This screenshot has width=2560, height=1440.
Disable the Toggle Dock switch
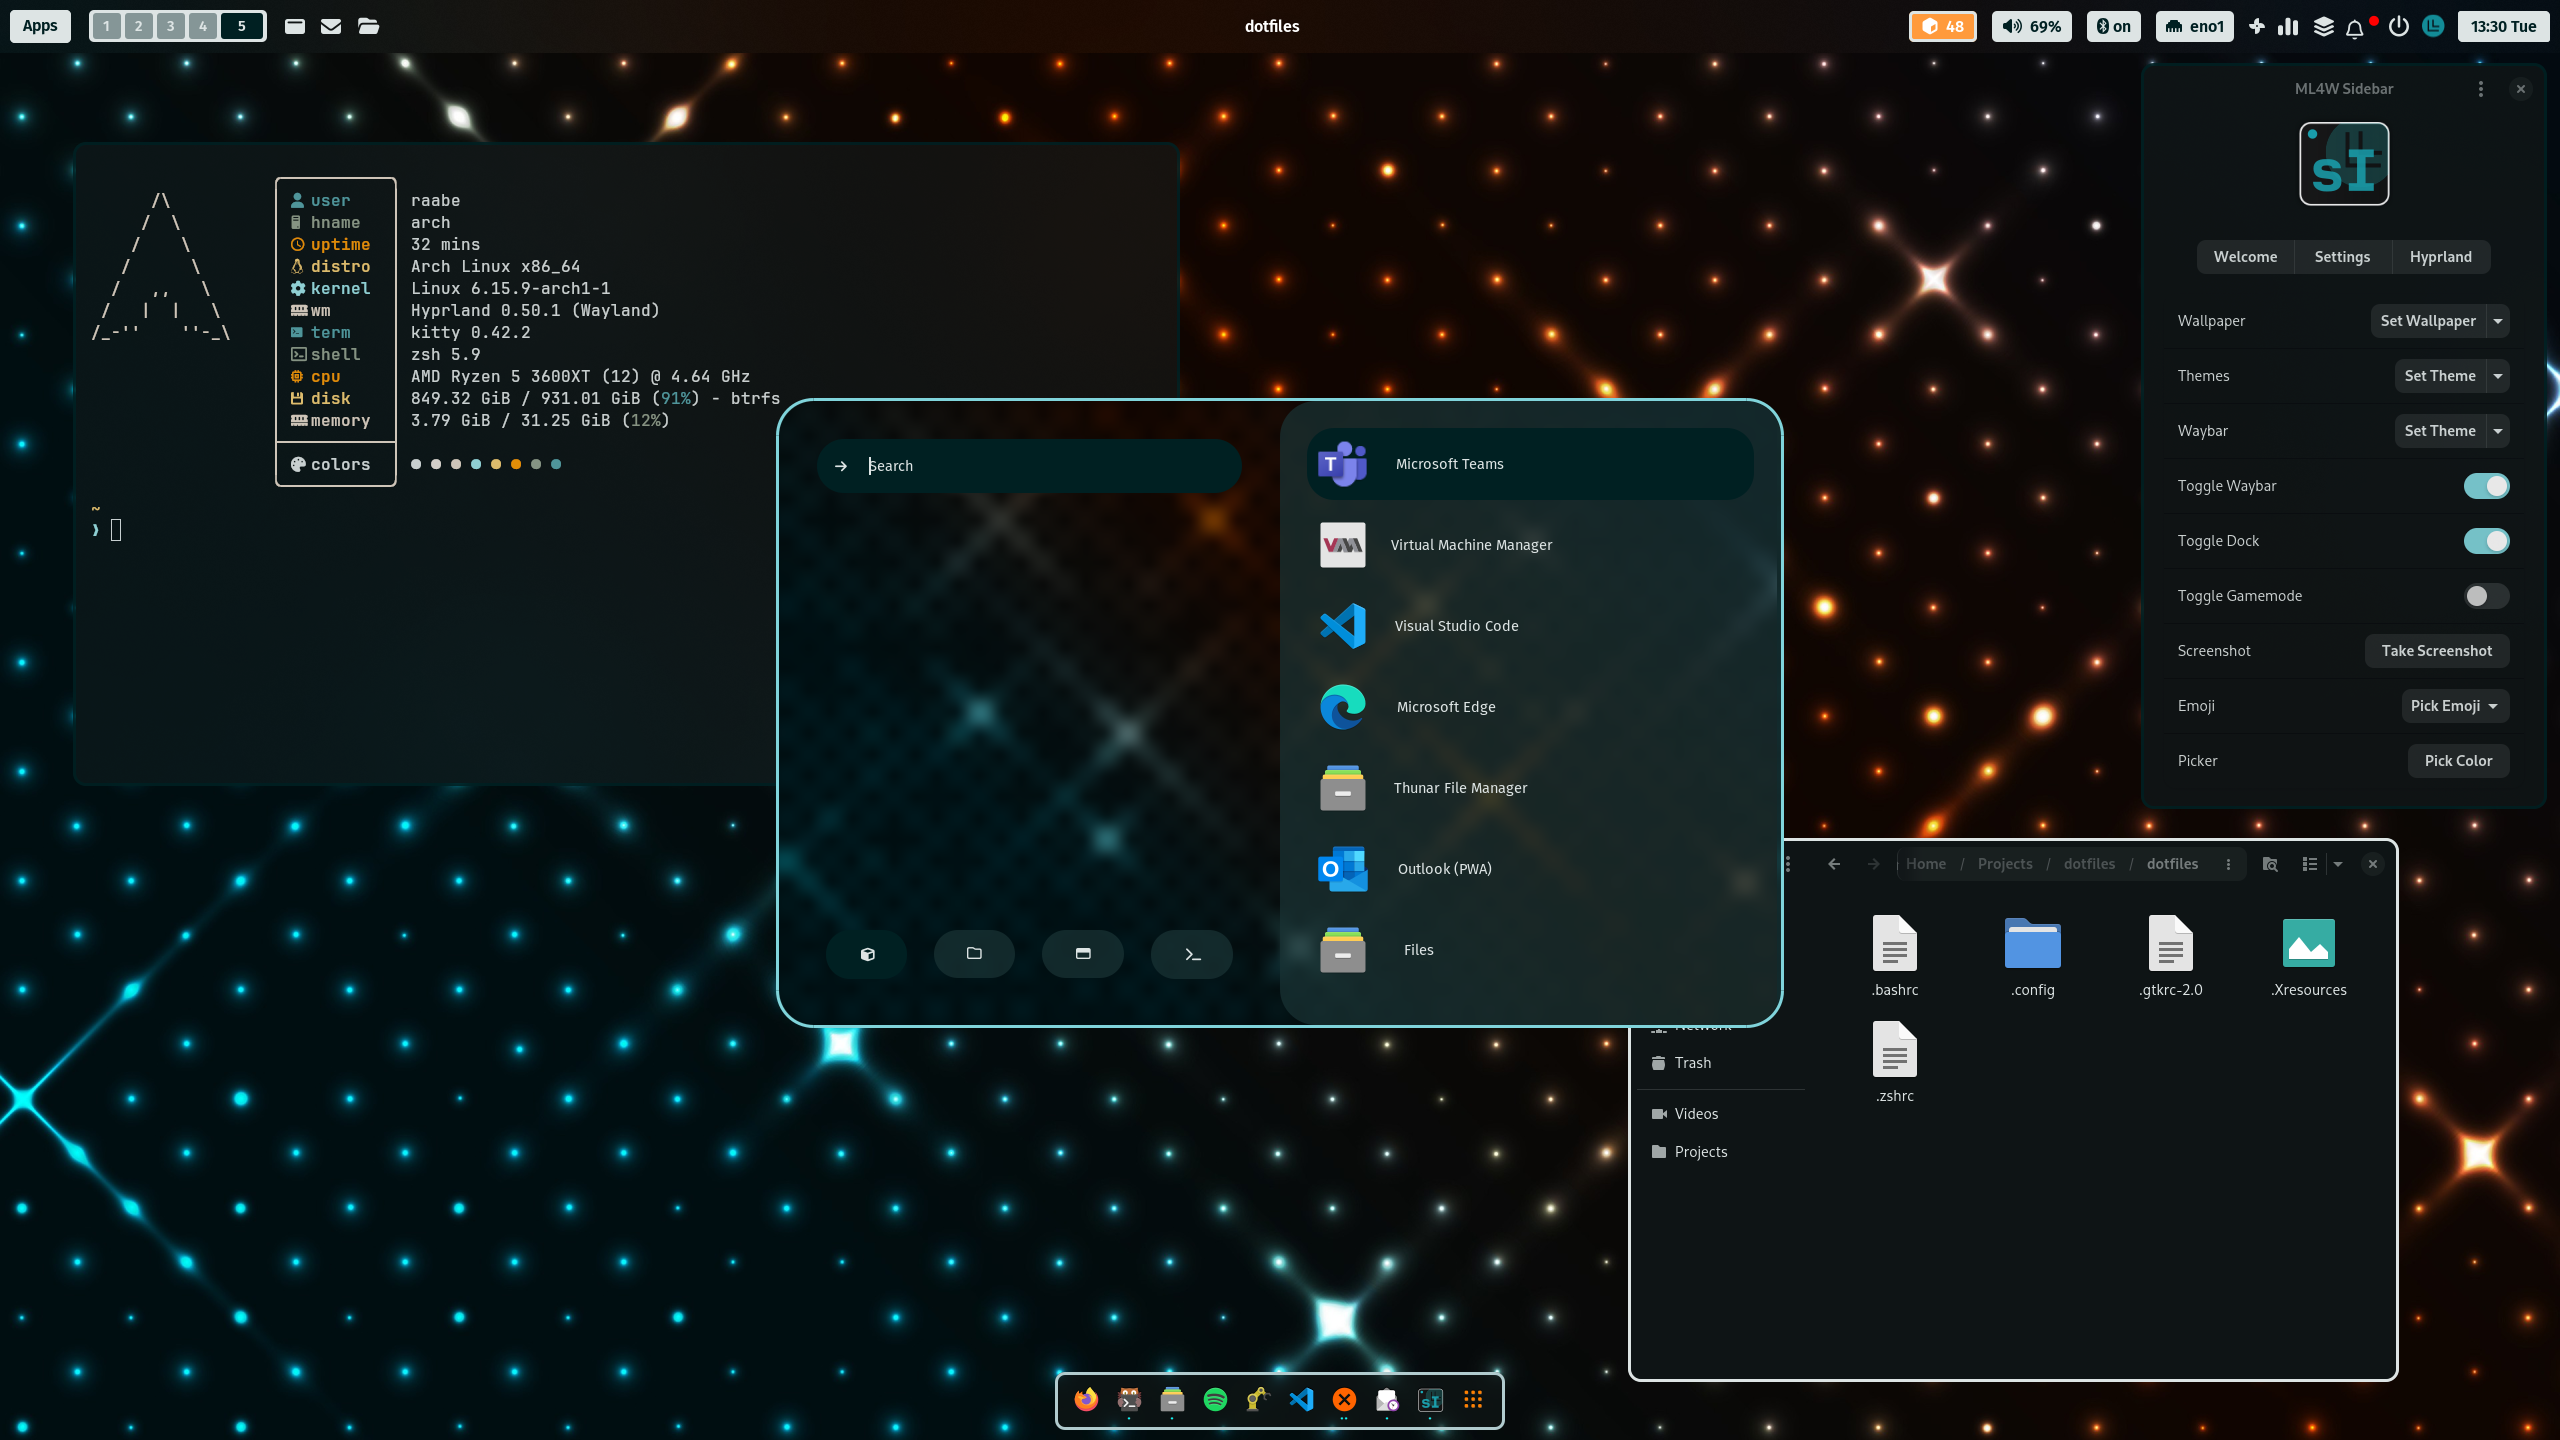click(2486, 541)
